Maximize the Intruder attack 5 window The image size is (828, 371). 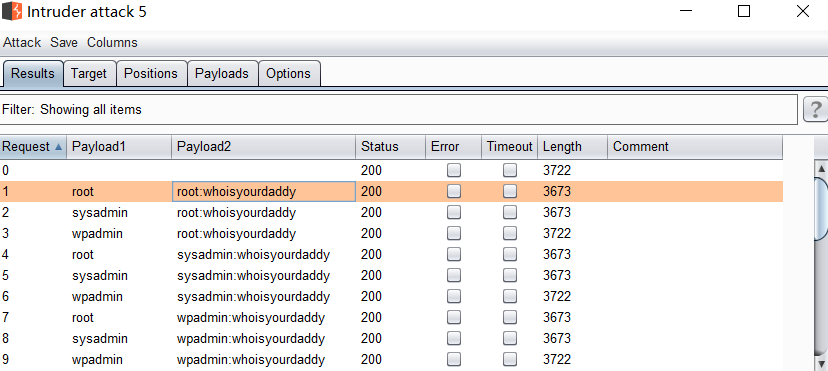[744, 11]
